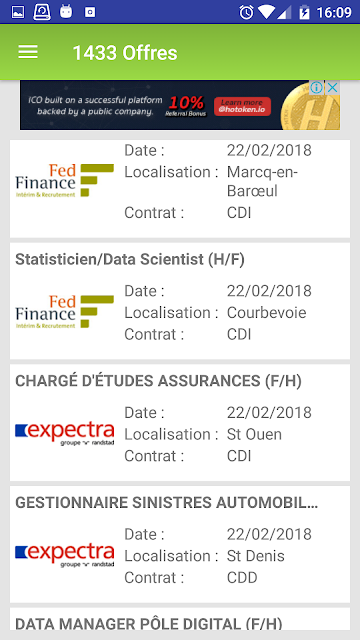
Task: Tap the ad info icon
Action: 317,87
